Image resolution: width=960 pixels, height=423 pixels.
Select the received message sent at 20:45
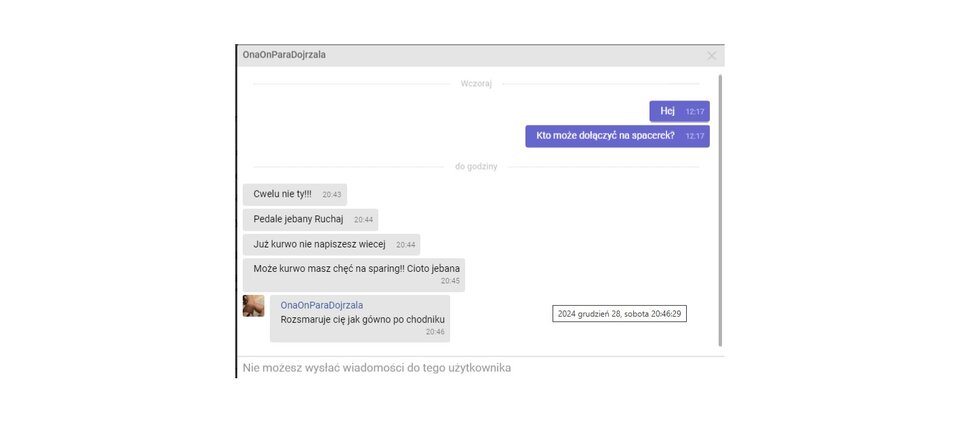pyautogui.click(x=353, y=270)
